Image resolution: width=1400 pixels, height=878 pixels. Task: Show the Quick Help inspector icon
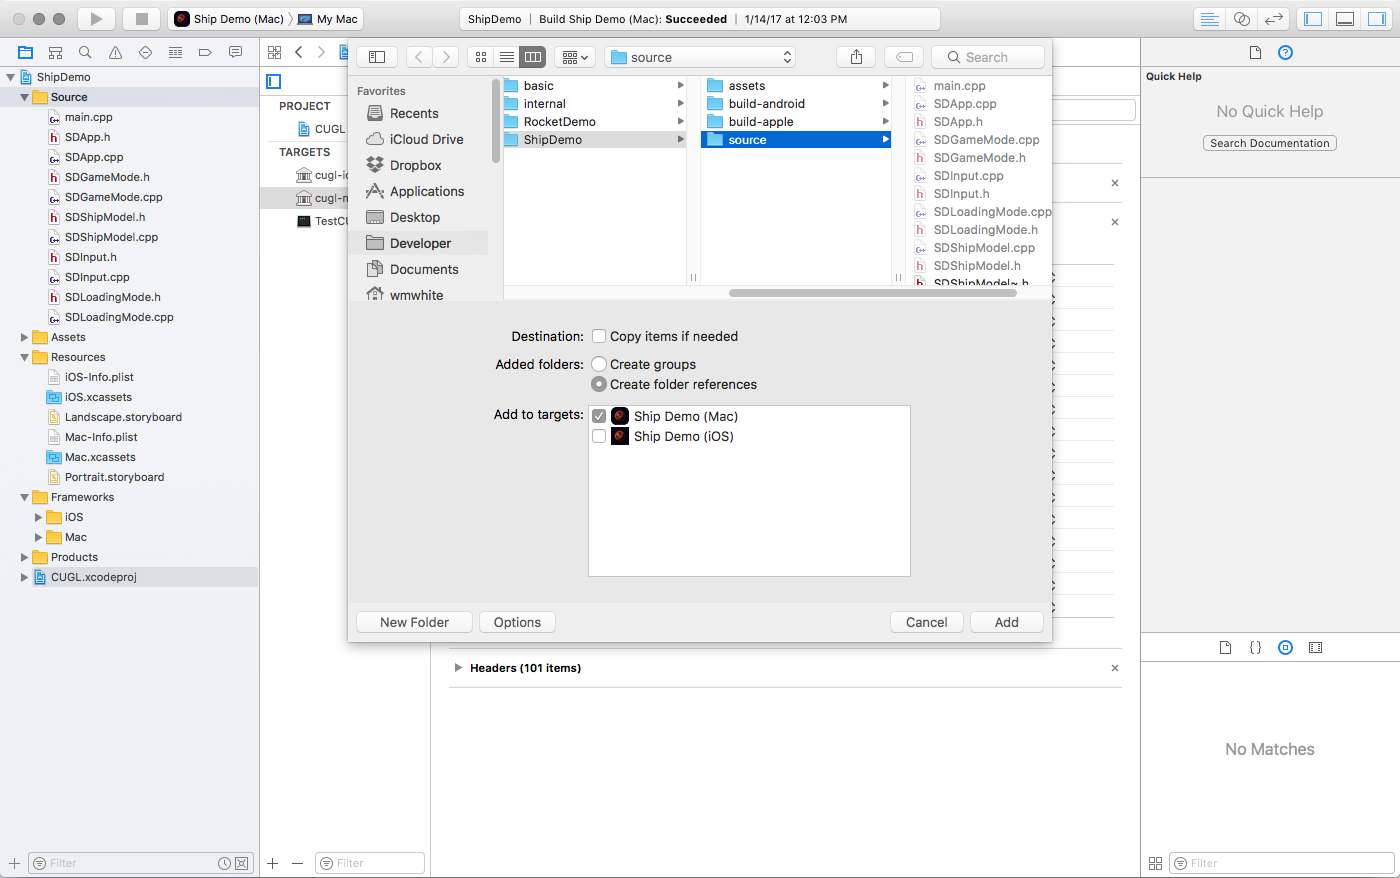[1285, 53]
